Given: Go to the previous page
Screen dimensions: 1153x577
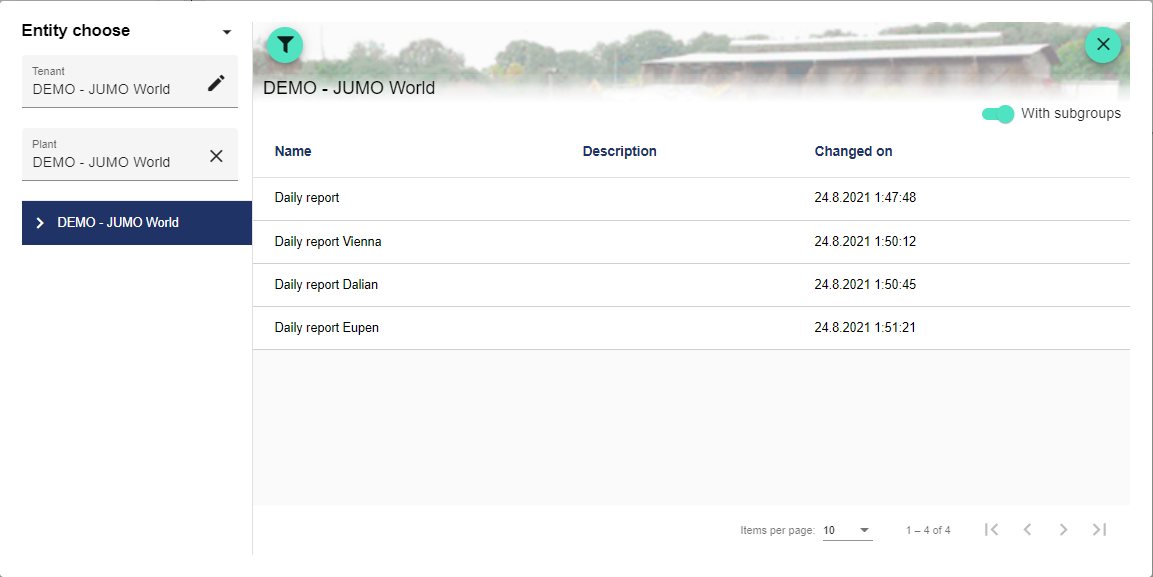Looking at the screenshot, I should (1027, 530).
